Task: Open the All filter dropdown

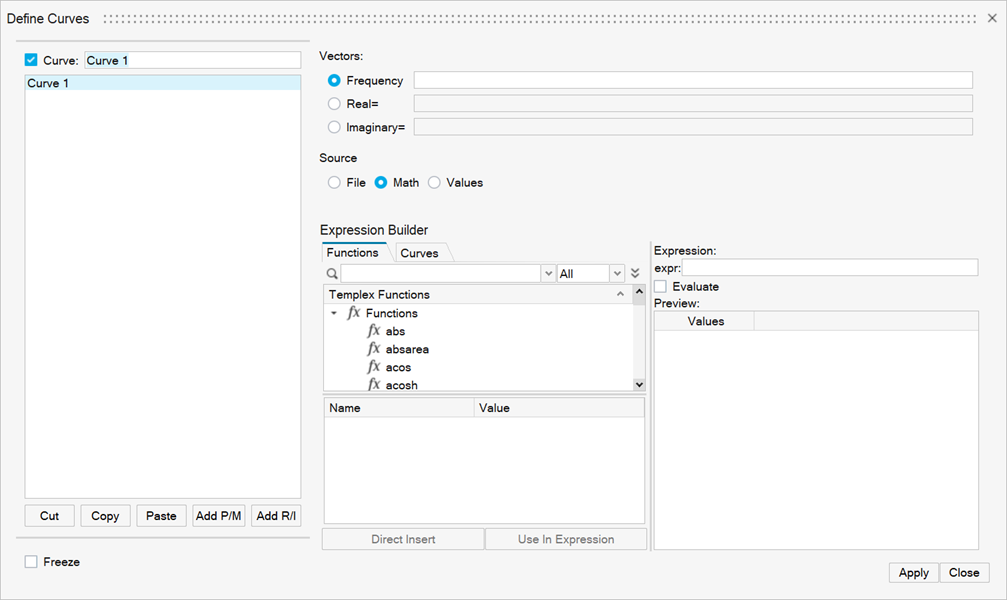Action: point(617,273)
